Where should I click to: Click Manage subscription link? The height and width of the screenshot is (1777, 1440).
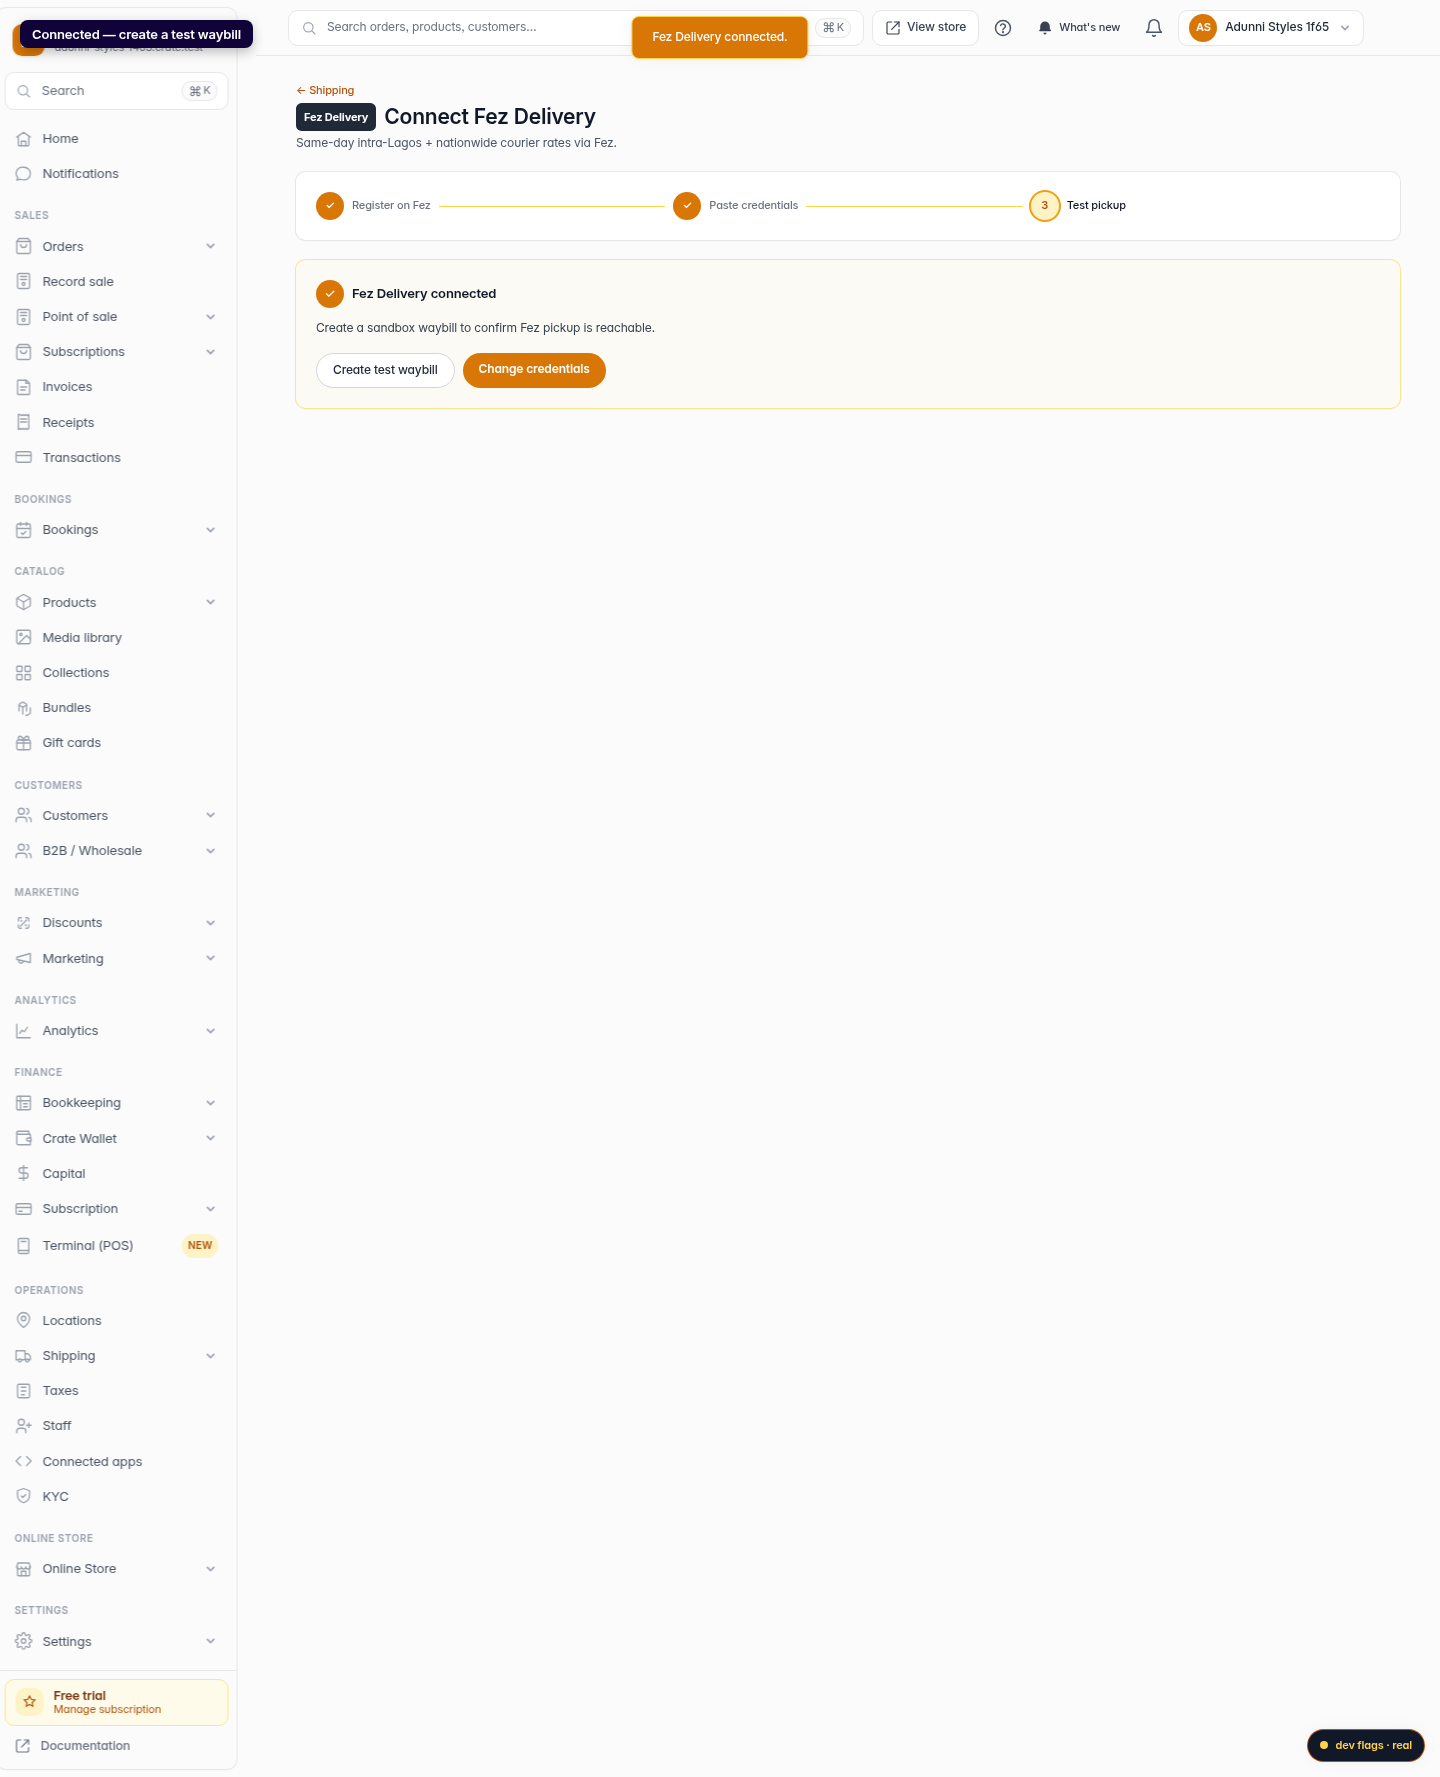(x=107, y=1710)
